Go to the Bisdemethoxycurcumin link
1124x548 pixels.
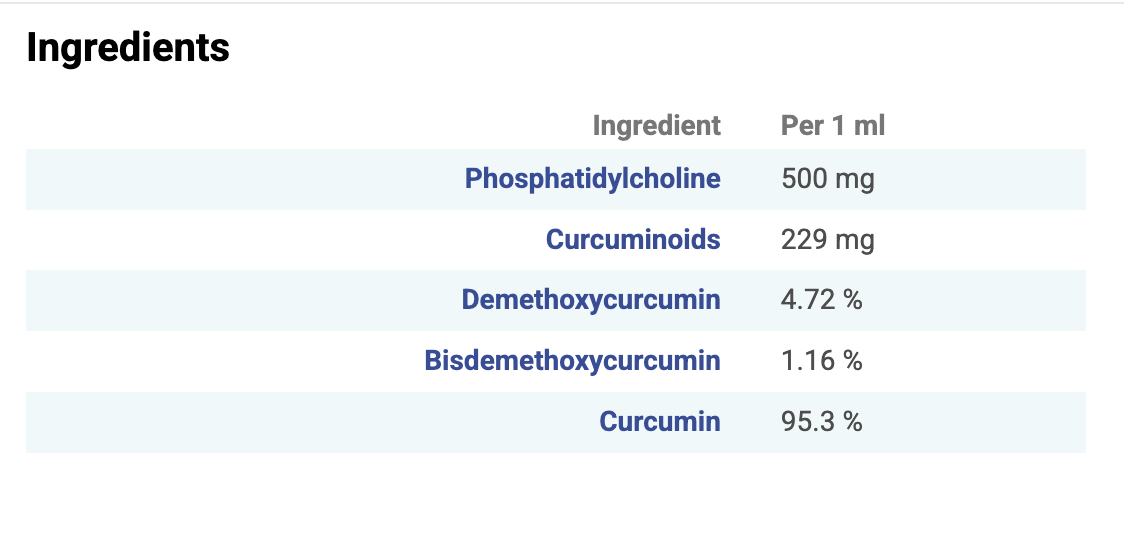pyautogui.click(x=572, y=361)
